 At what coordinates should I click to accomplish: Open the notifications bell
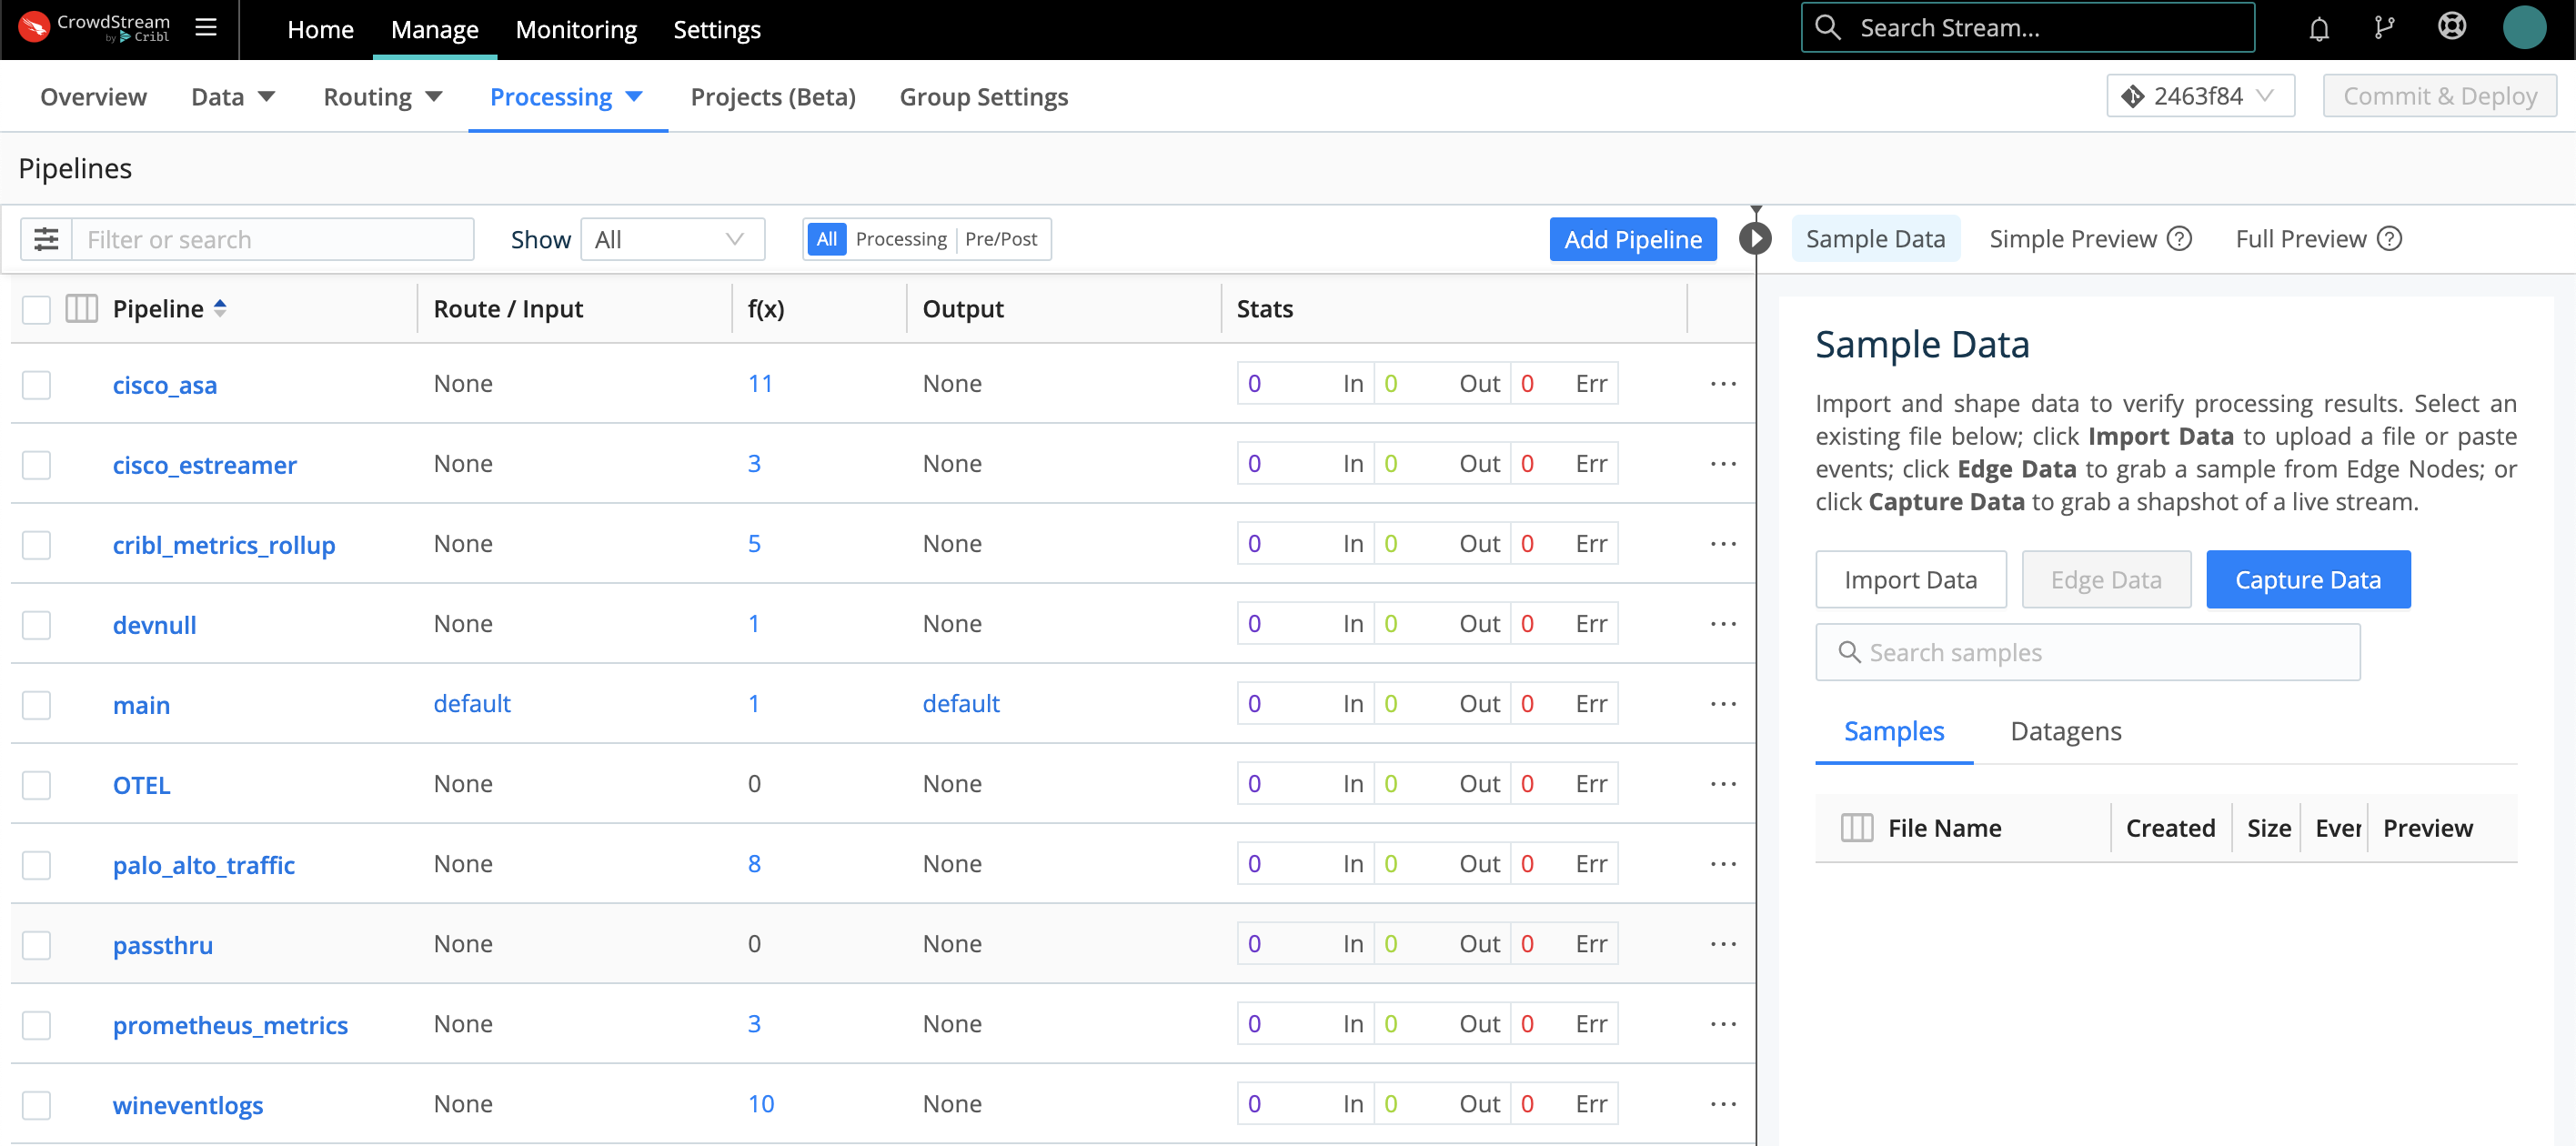pyautogui.click(x=2319, y=29)
